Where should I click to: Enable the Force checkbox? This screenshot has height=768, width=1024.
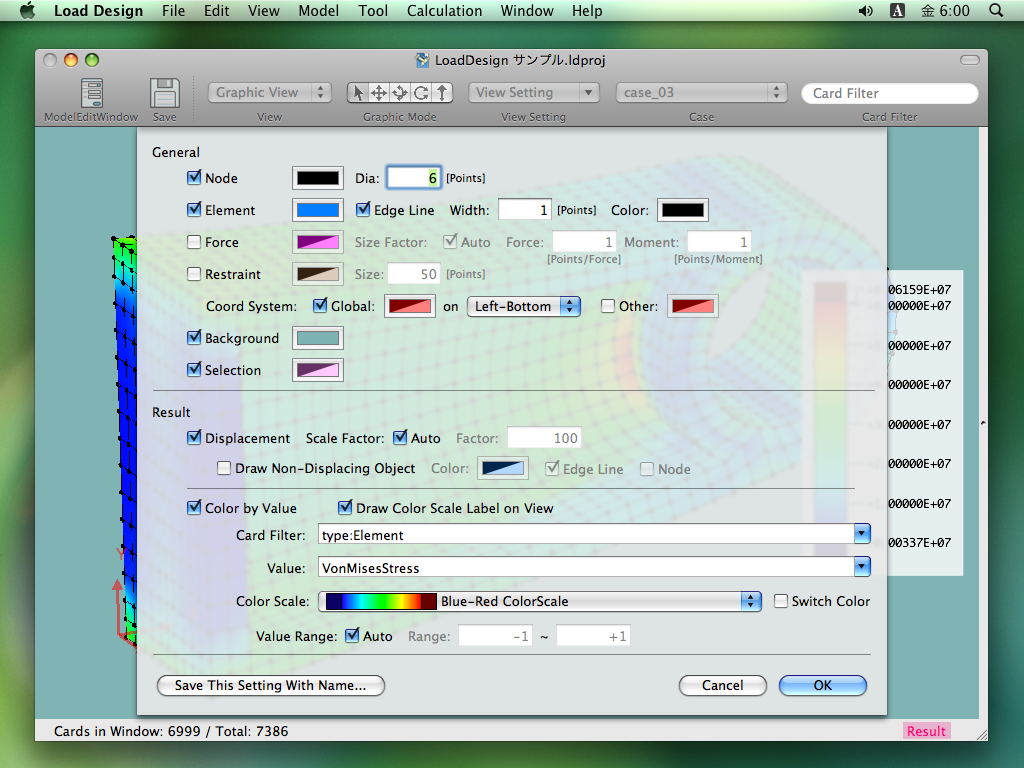pos(194,242)
